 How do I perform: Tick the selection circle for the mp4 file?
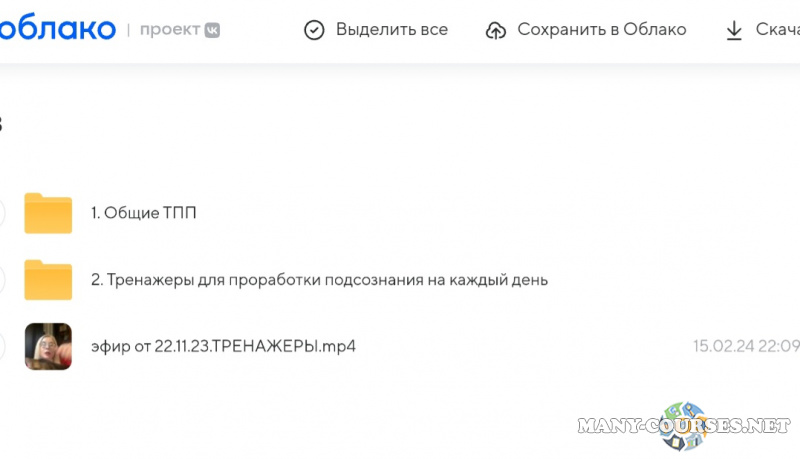[2, 346]
